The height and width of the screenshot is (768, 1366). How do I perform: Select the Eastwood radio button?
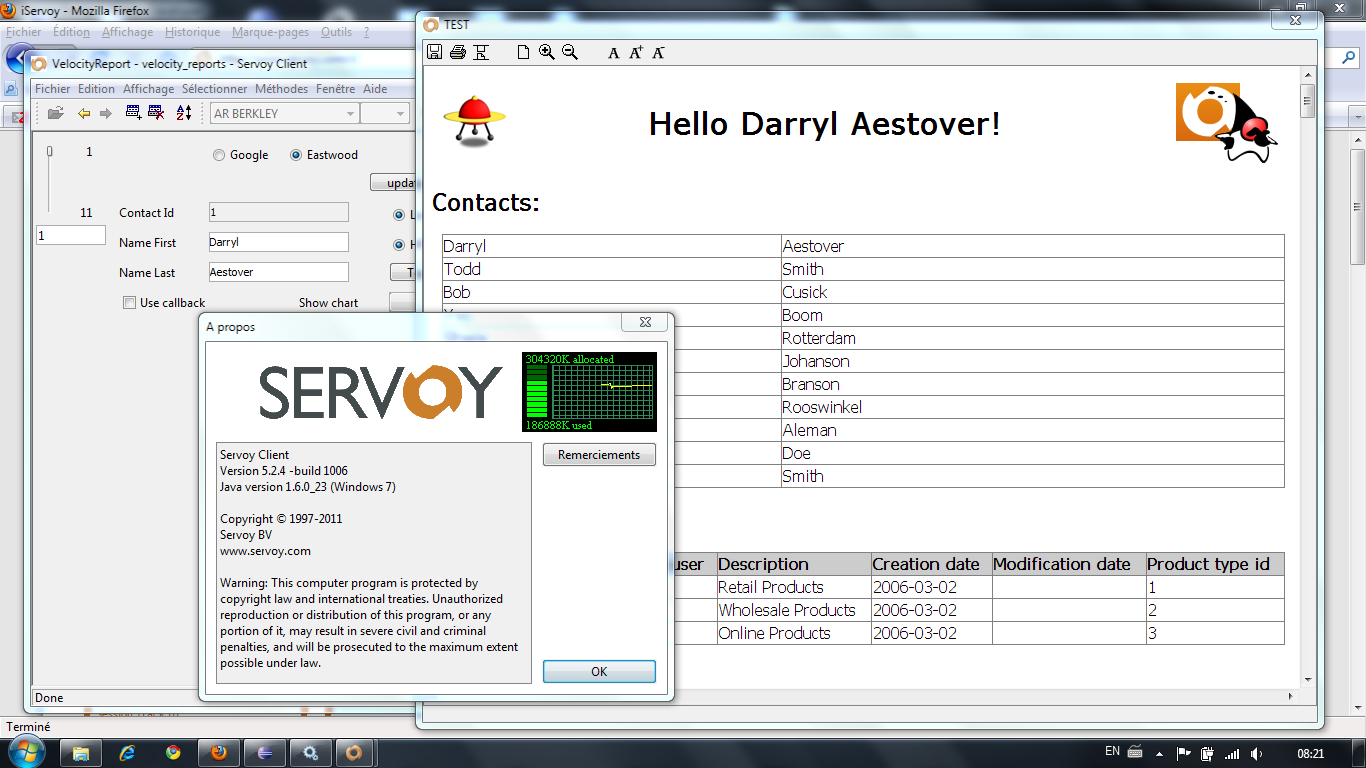click(296, 155)
